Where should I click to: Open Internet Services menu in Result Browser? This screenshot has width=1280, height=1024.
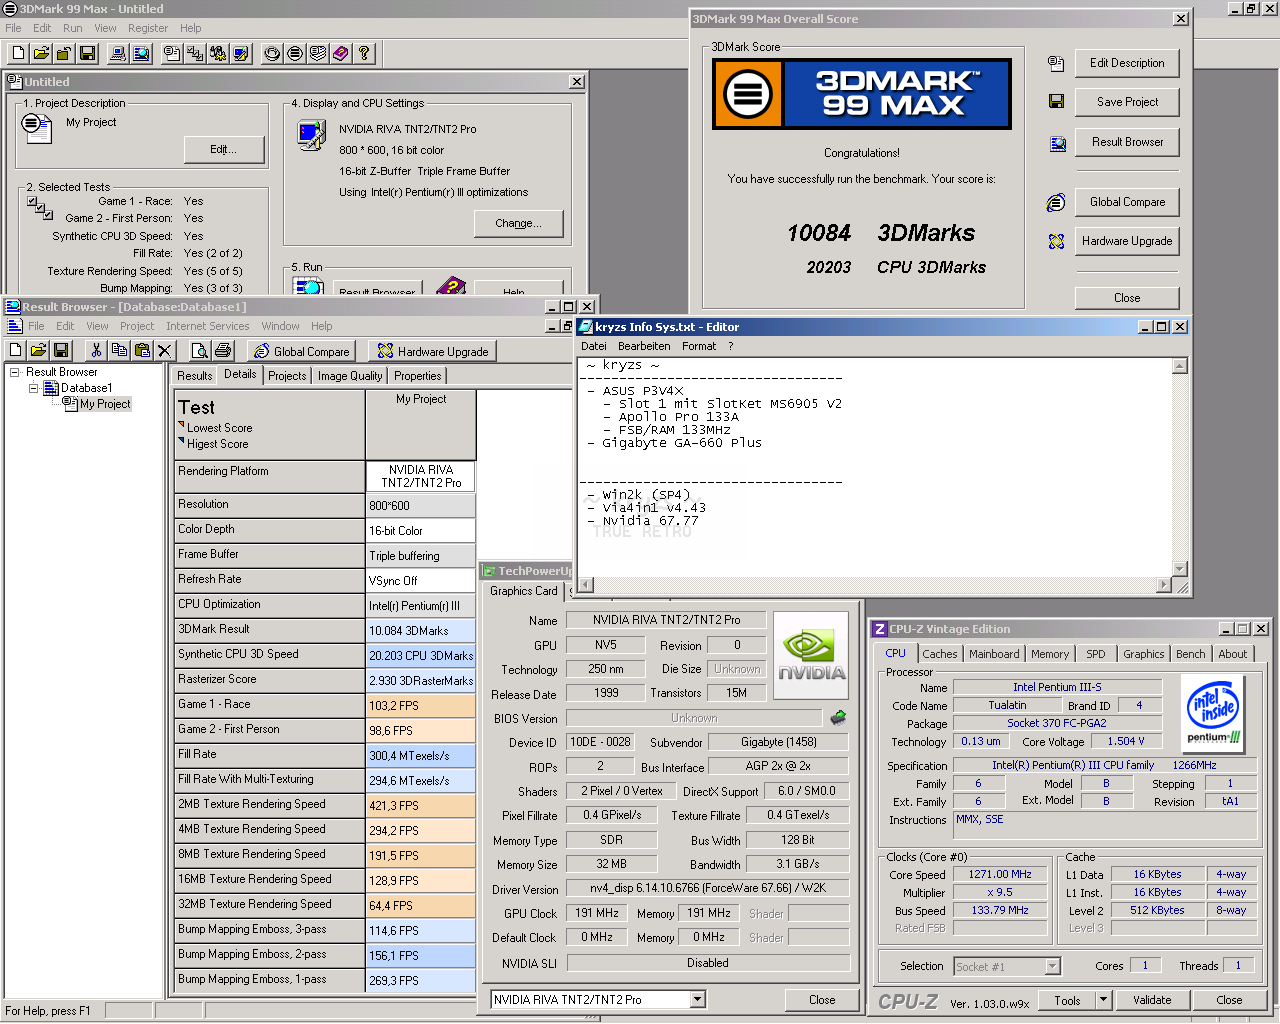(x=208, y=326)
